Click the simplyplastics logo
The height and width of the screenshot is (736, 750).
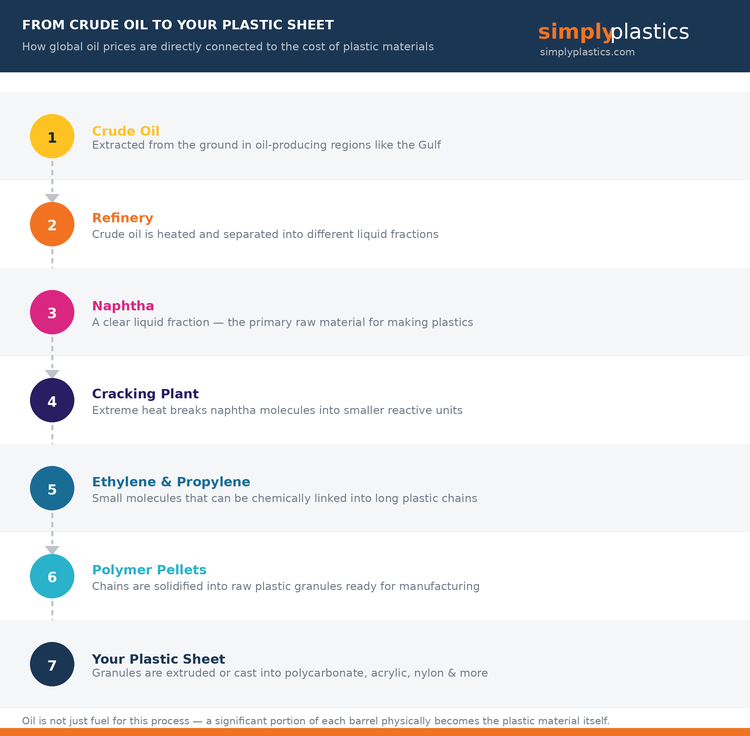(x=613, y=32)
